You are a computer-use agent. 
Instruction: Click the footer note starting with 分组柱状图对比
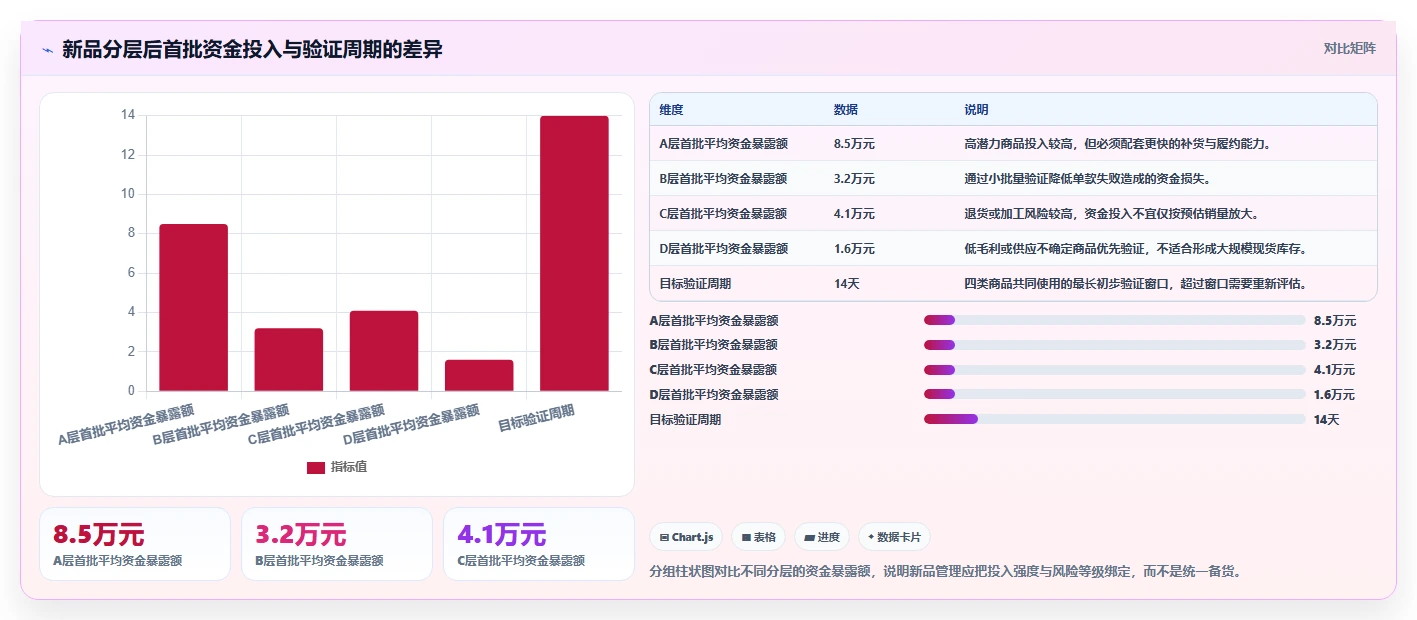coord(946,572)
